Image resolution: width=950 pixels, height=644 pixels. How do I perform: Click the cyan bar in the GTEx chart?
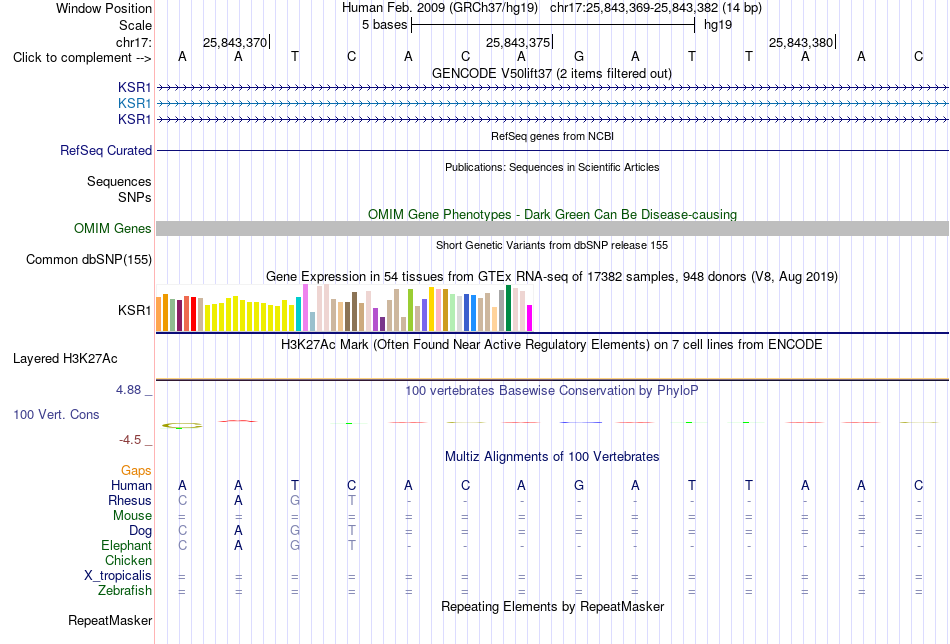298,314
